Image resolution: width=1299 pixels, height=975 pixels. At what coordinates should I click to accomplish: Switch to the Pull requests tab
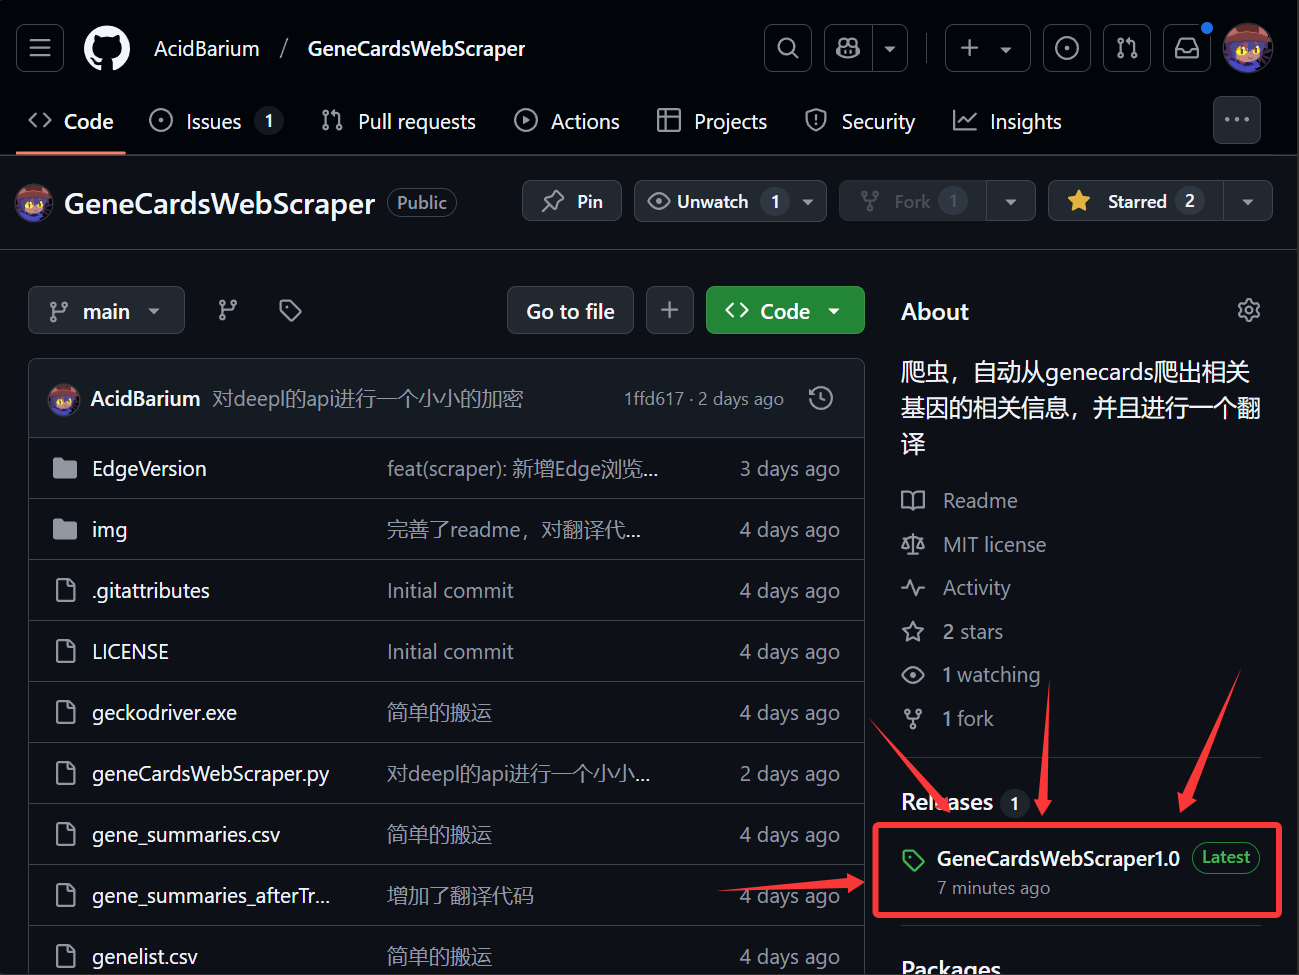coord(398,121)
